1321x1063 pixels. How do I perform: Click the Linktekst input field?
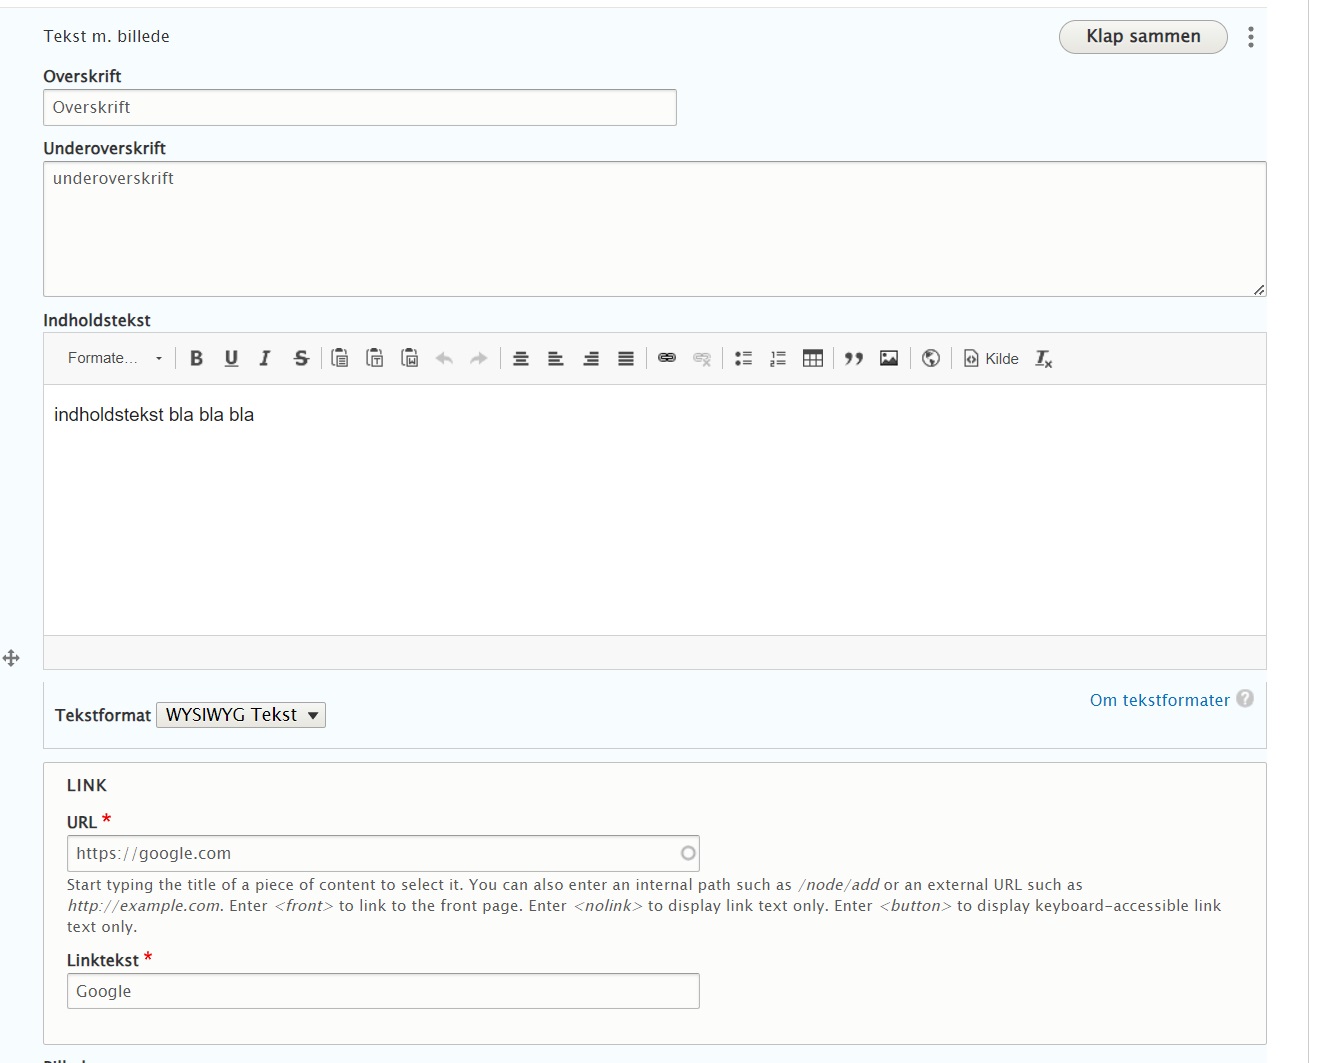pos(383,991)
